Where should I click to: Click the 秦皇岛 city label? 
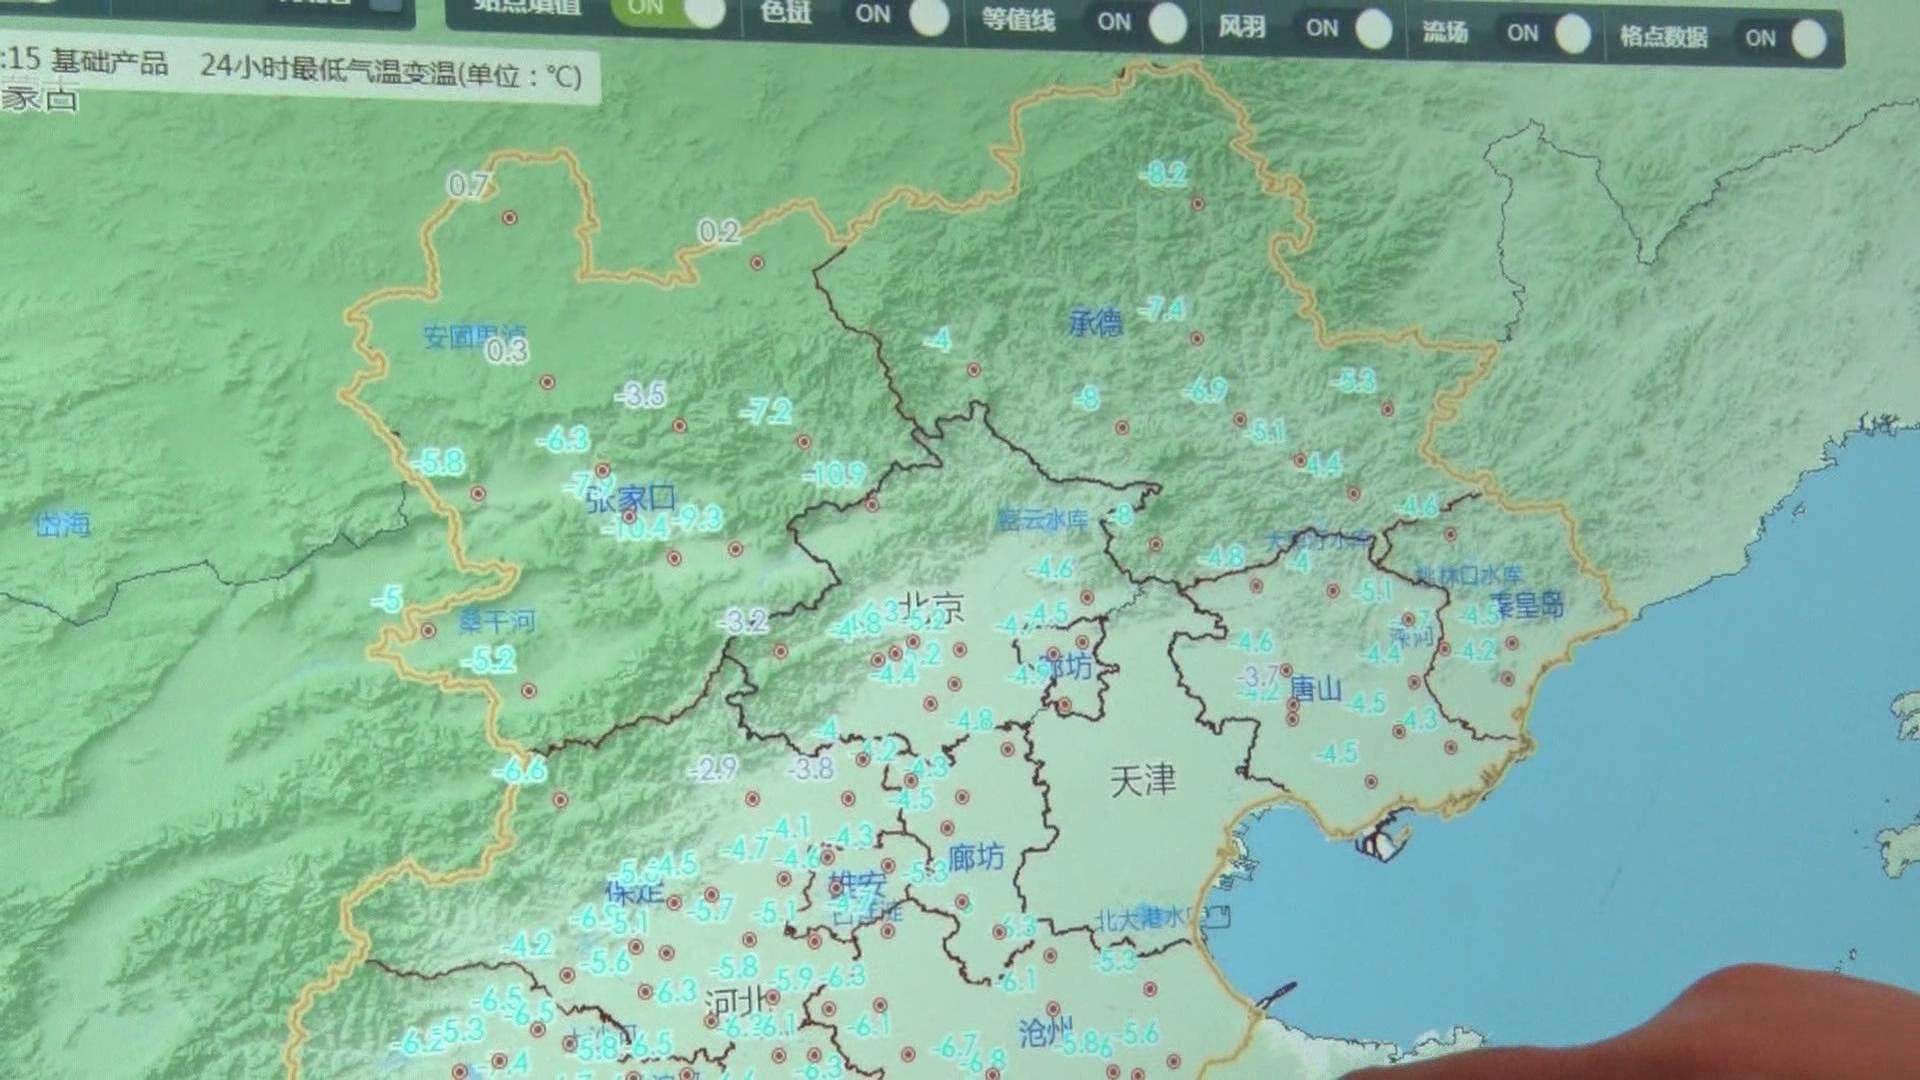coord(1526,604)
